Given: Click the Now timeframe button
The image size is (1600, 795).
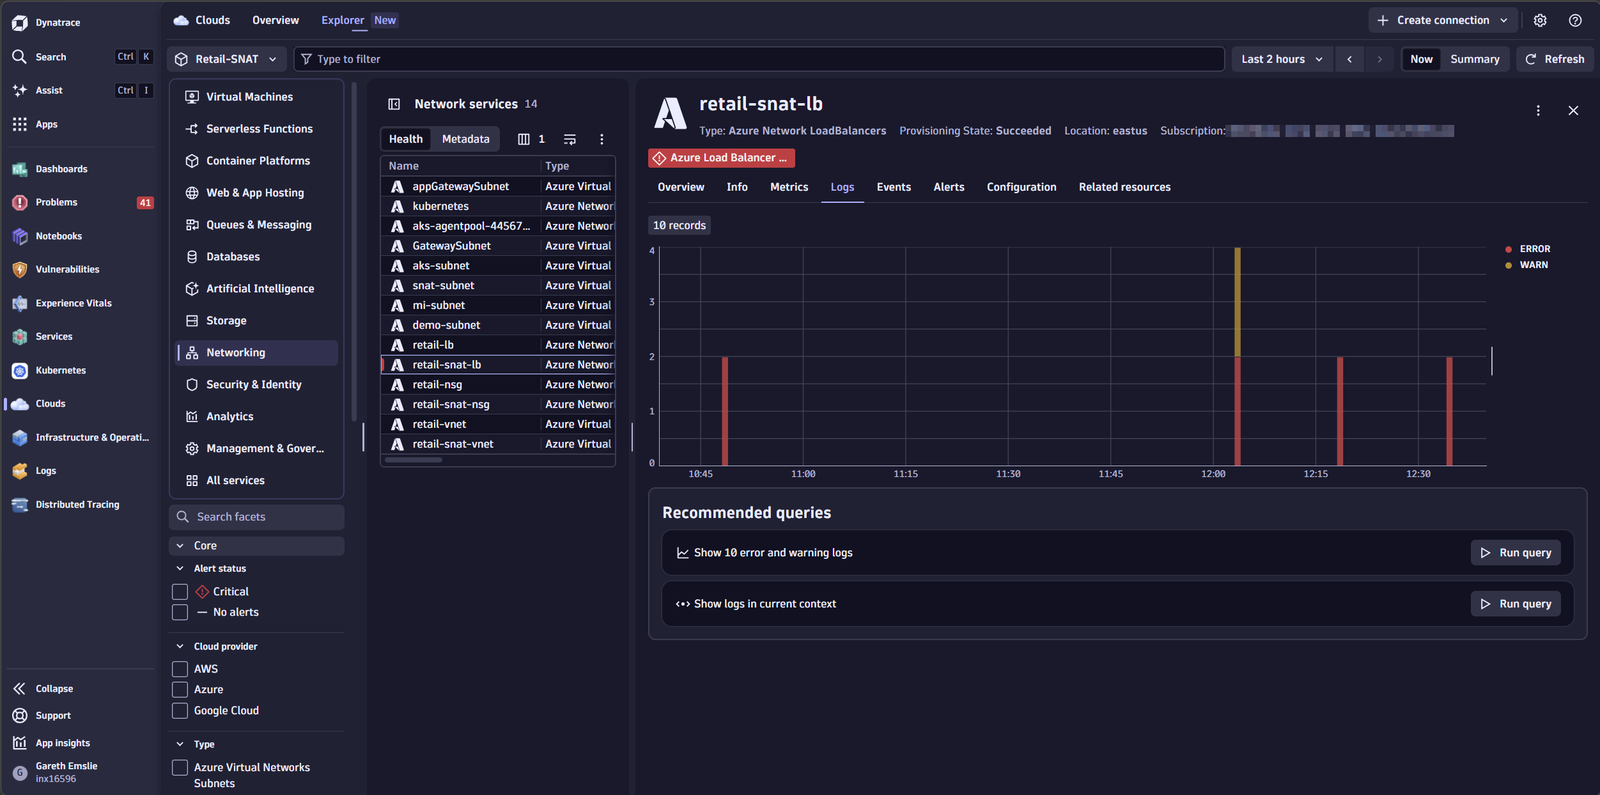Looking at the screenshot, I should (1421, 59).
